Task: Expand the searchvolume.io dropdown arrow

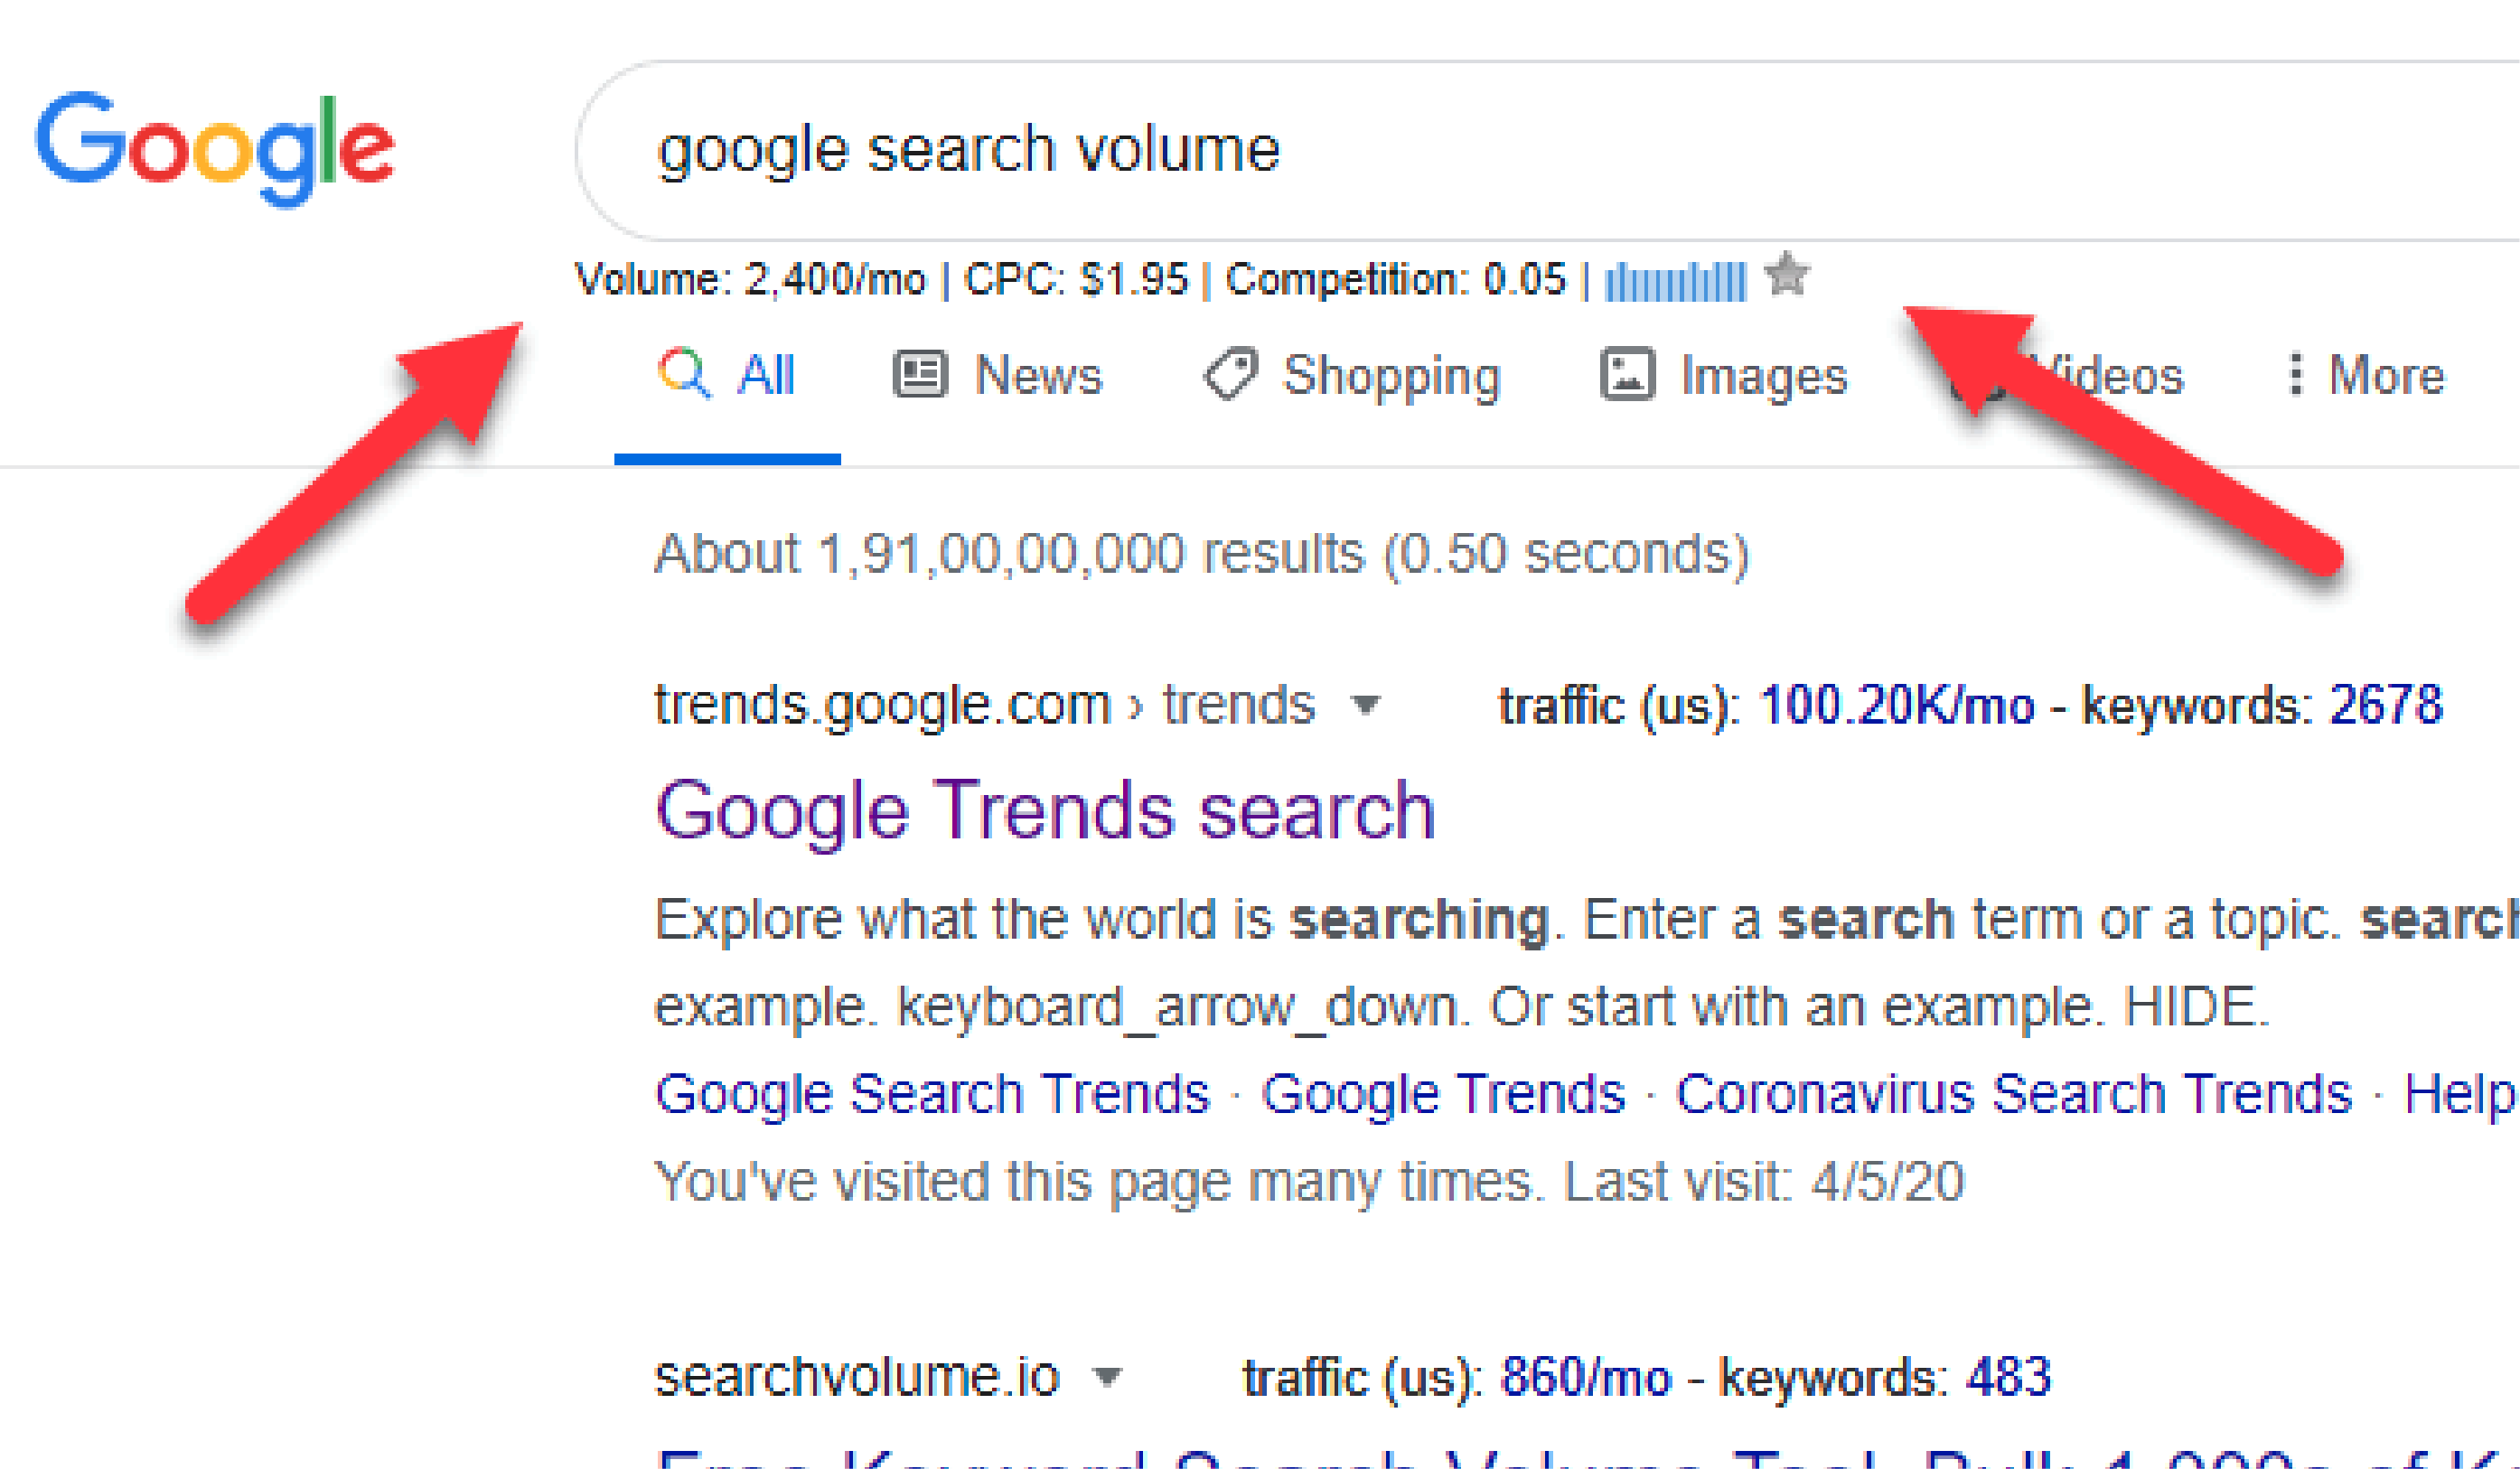Action: tap(1110, 1379)
